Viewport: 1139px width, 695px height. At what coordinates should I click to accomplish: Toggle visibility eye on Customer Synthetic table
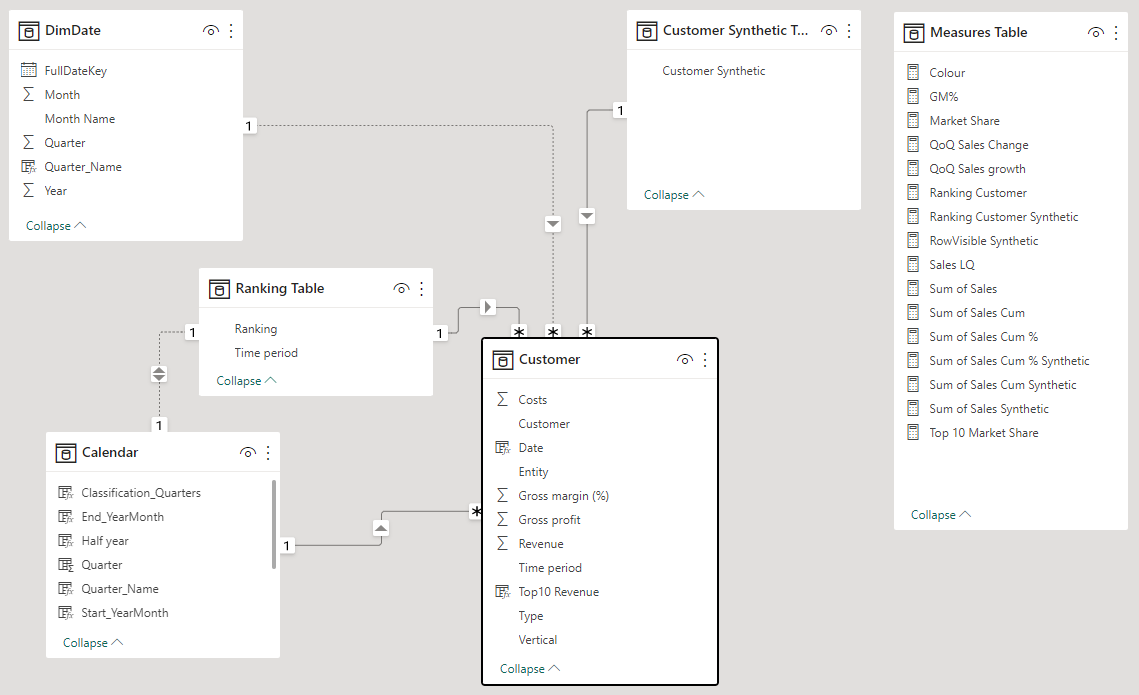point(829,31)
